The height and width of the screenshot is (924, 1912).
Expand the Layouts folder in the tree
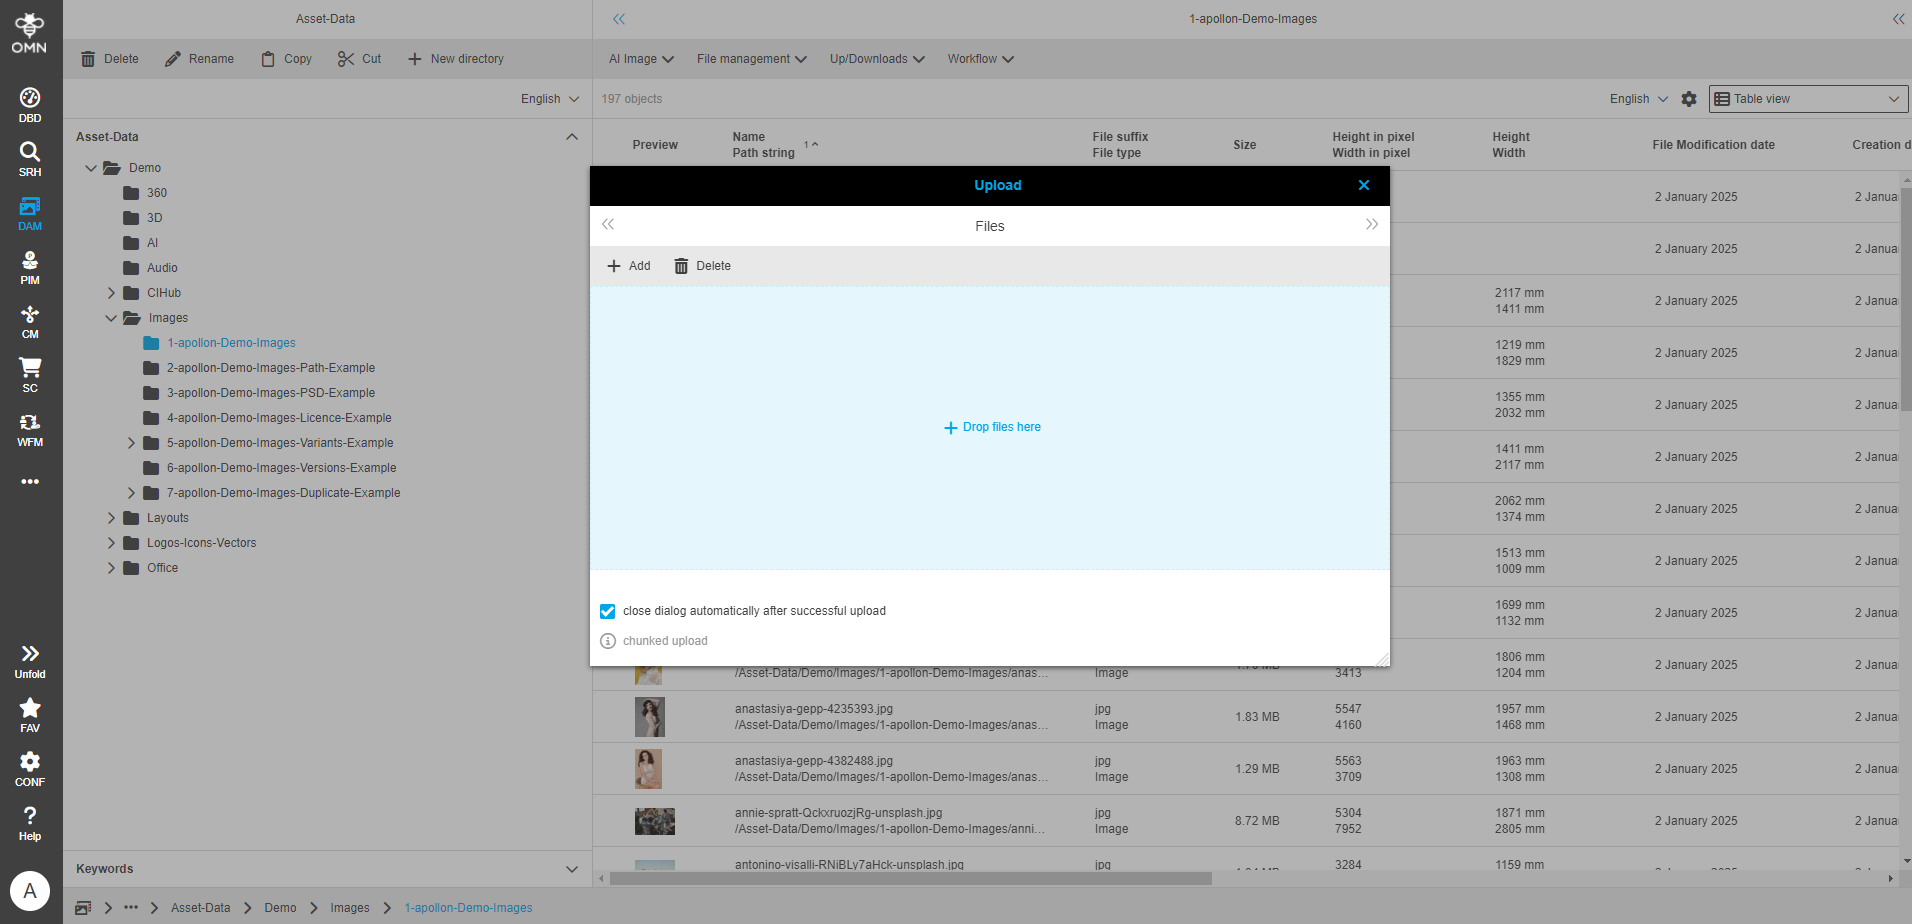coord(111,517)
